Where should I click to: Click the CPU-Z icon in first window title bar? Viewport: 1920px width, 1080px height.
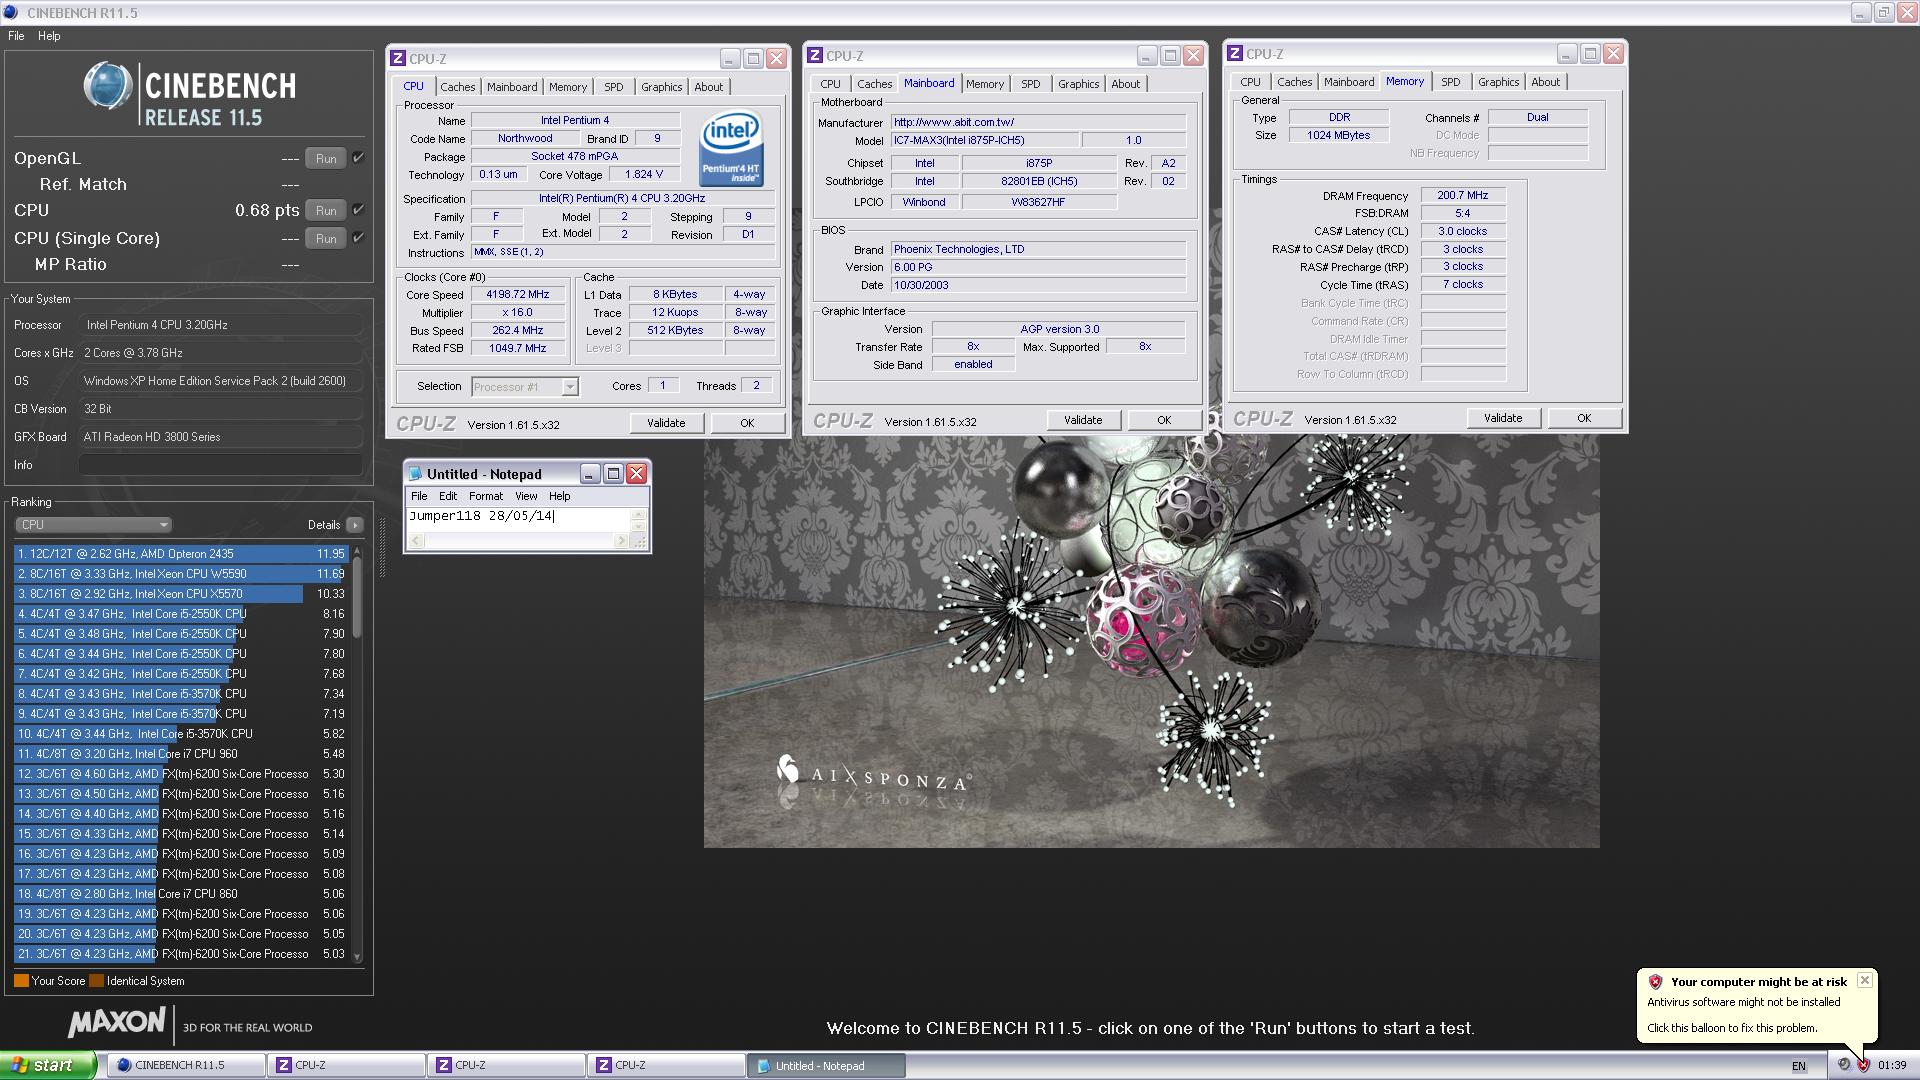[398, 59]
